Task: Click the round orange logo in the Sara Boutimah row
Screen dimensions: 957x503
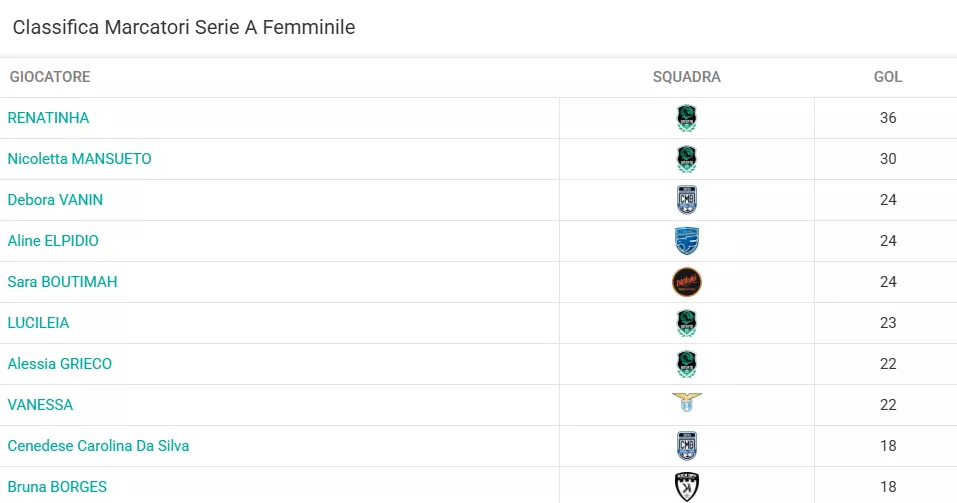Action: click(687, 282)
